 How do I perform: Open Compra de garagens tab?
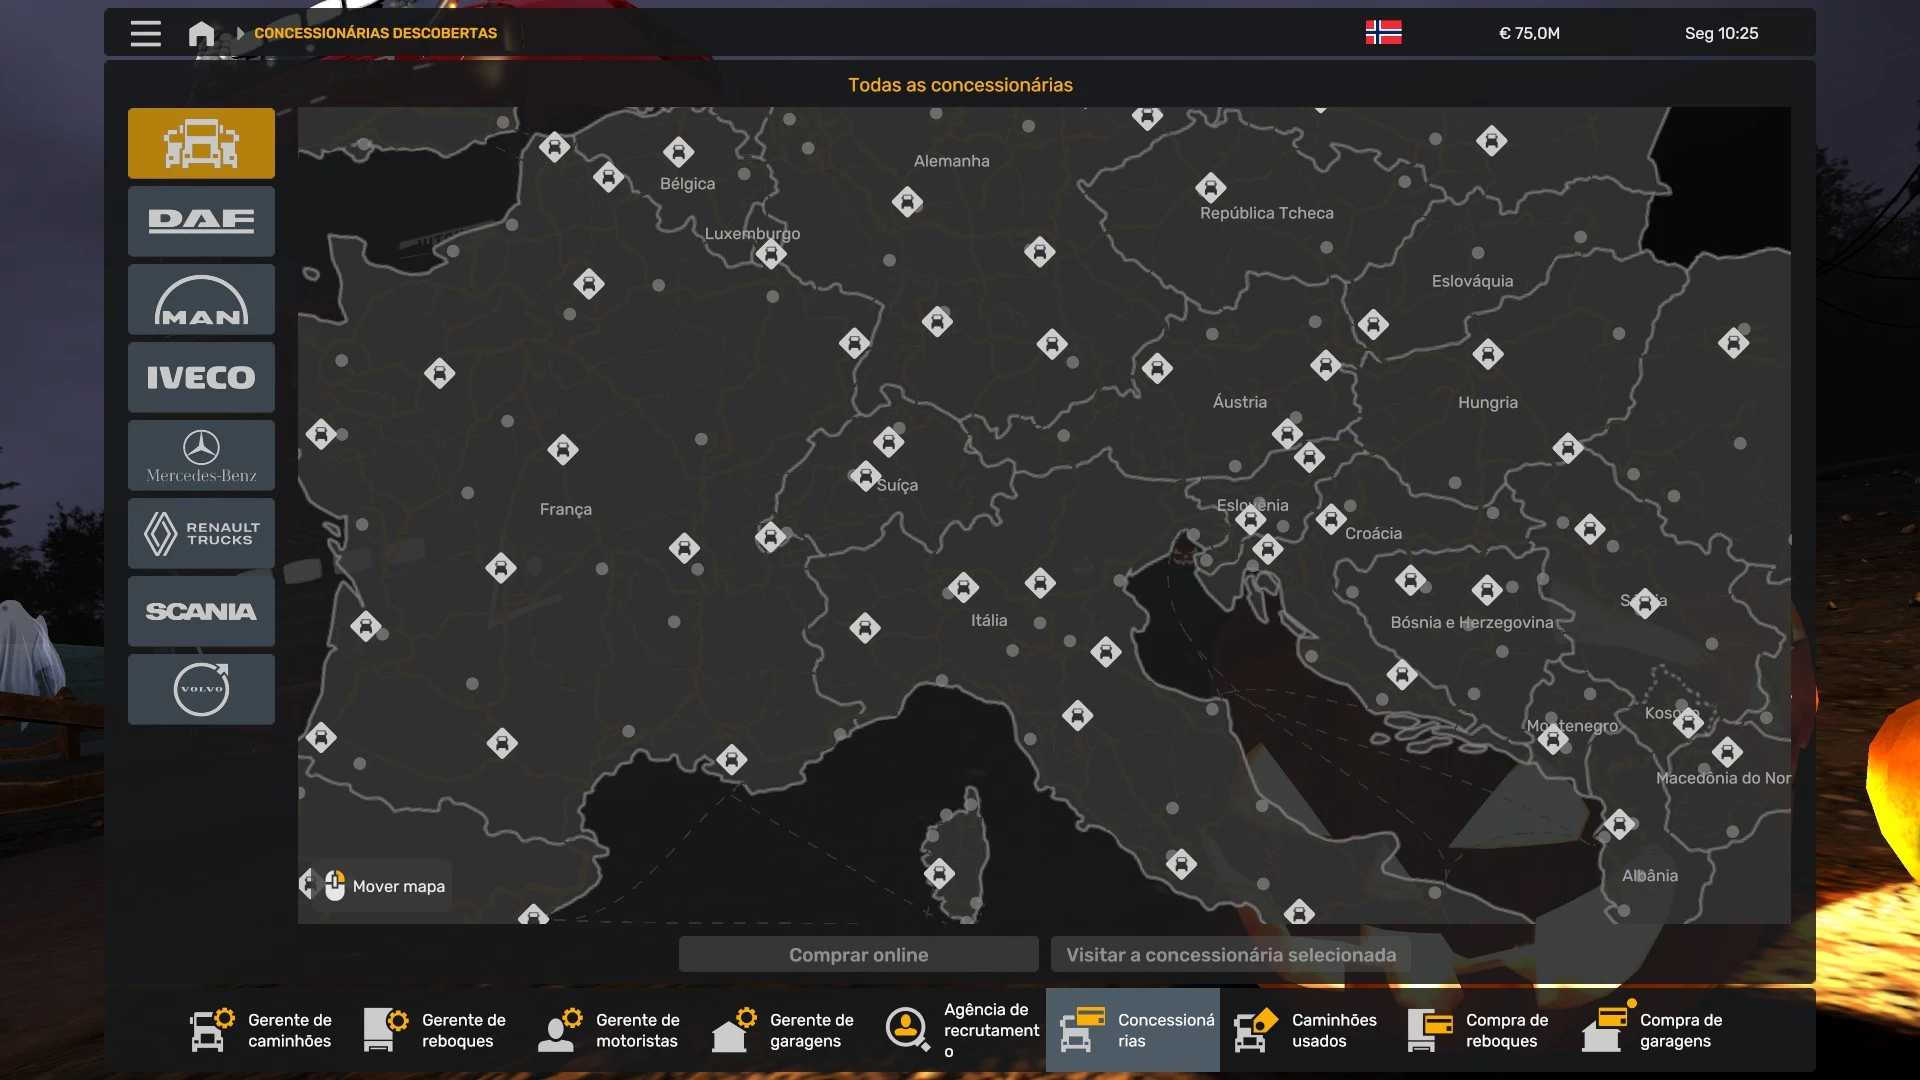click(1654, 1030)
